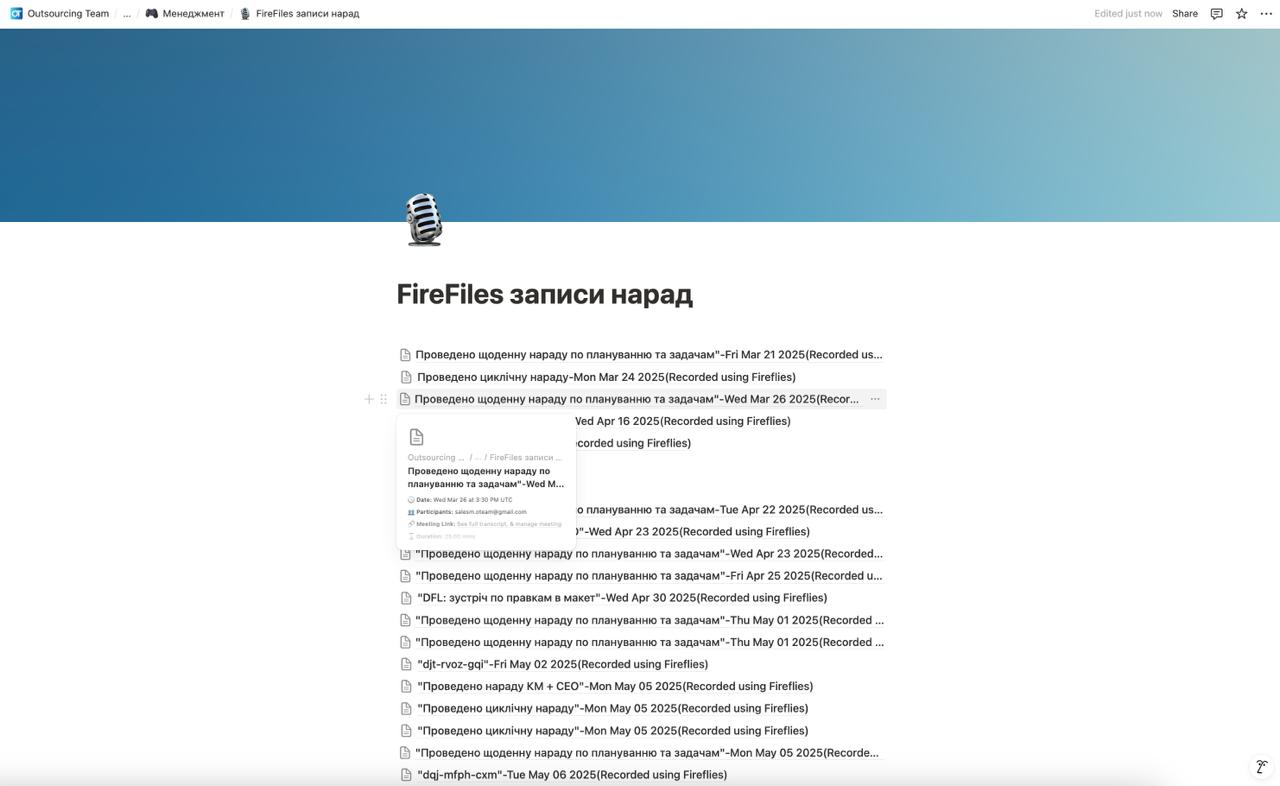Screen dimensions: 1280x786
Task: Open Проведено нараду KM + CEO page
Action: pos(614,686)
